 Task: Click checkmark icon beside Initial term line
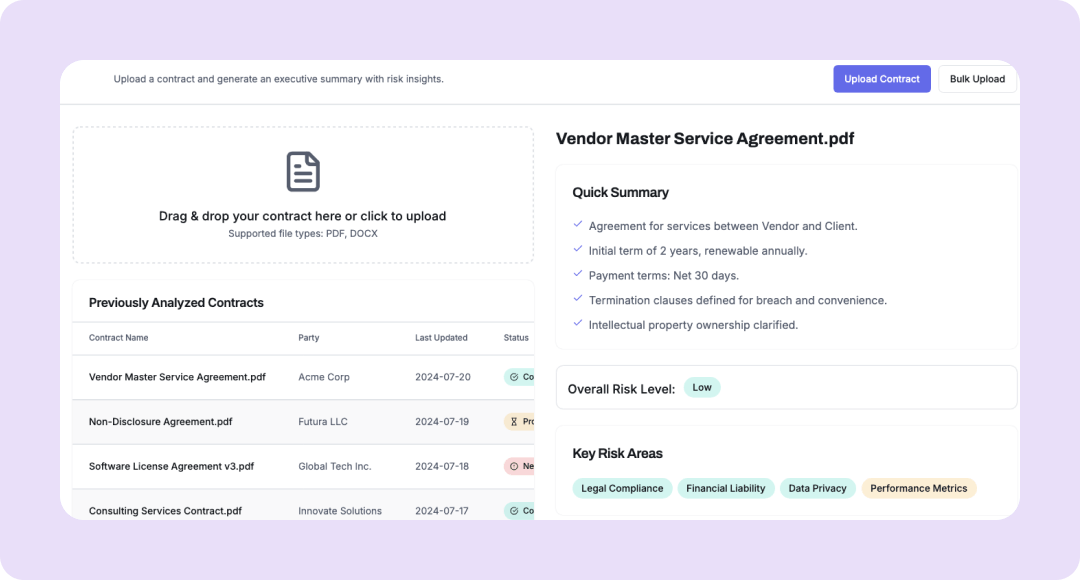tap(578, 250)
